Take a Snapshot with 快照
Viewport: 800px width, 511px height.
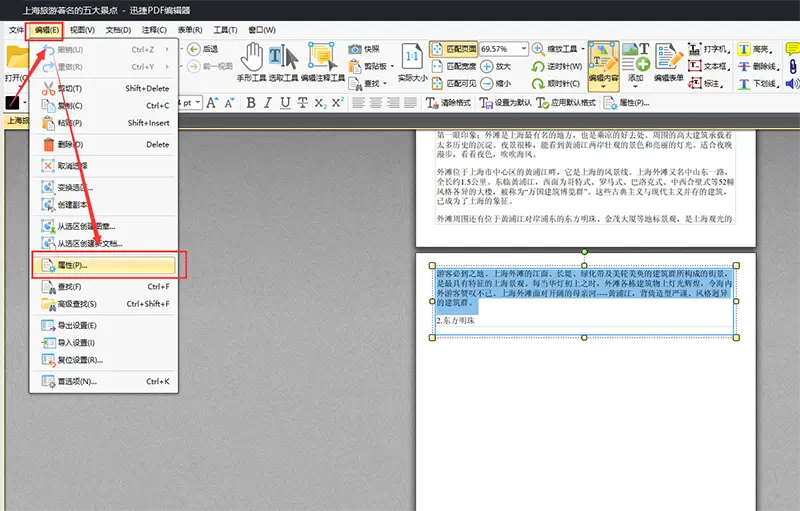(x=364, y=49)
